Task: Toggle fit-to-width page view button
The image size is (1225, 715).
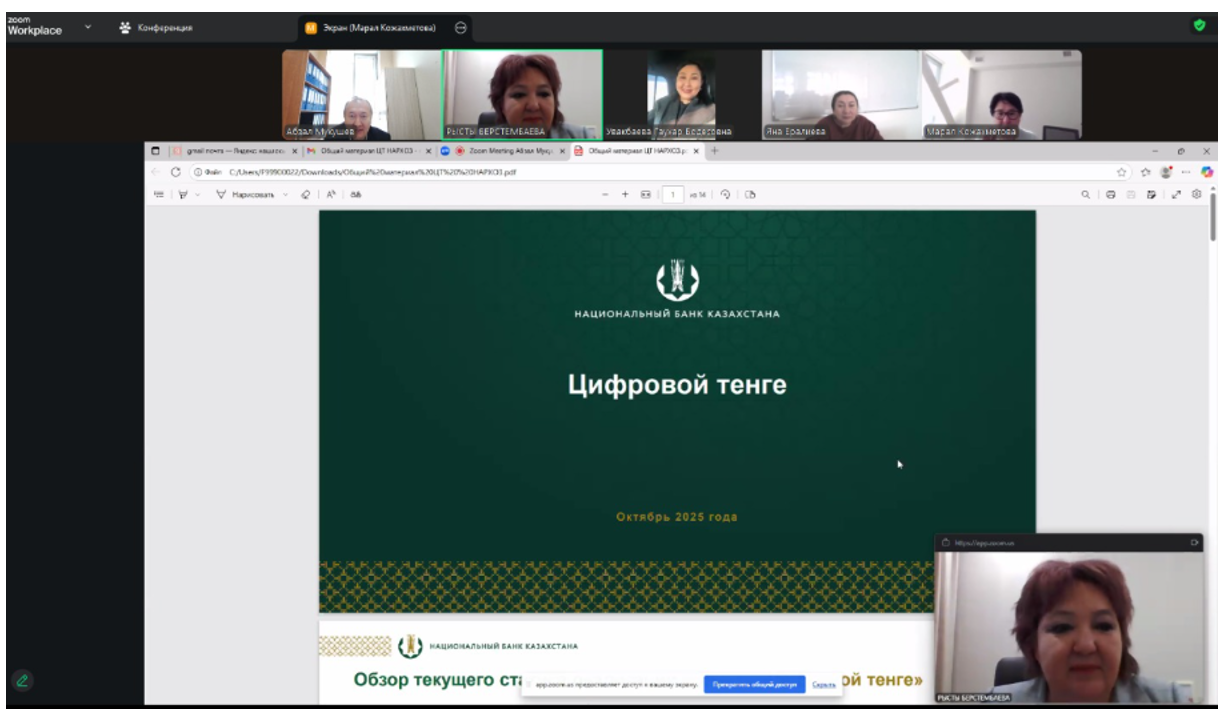Action: click(646, 195)
